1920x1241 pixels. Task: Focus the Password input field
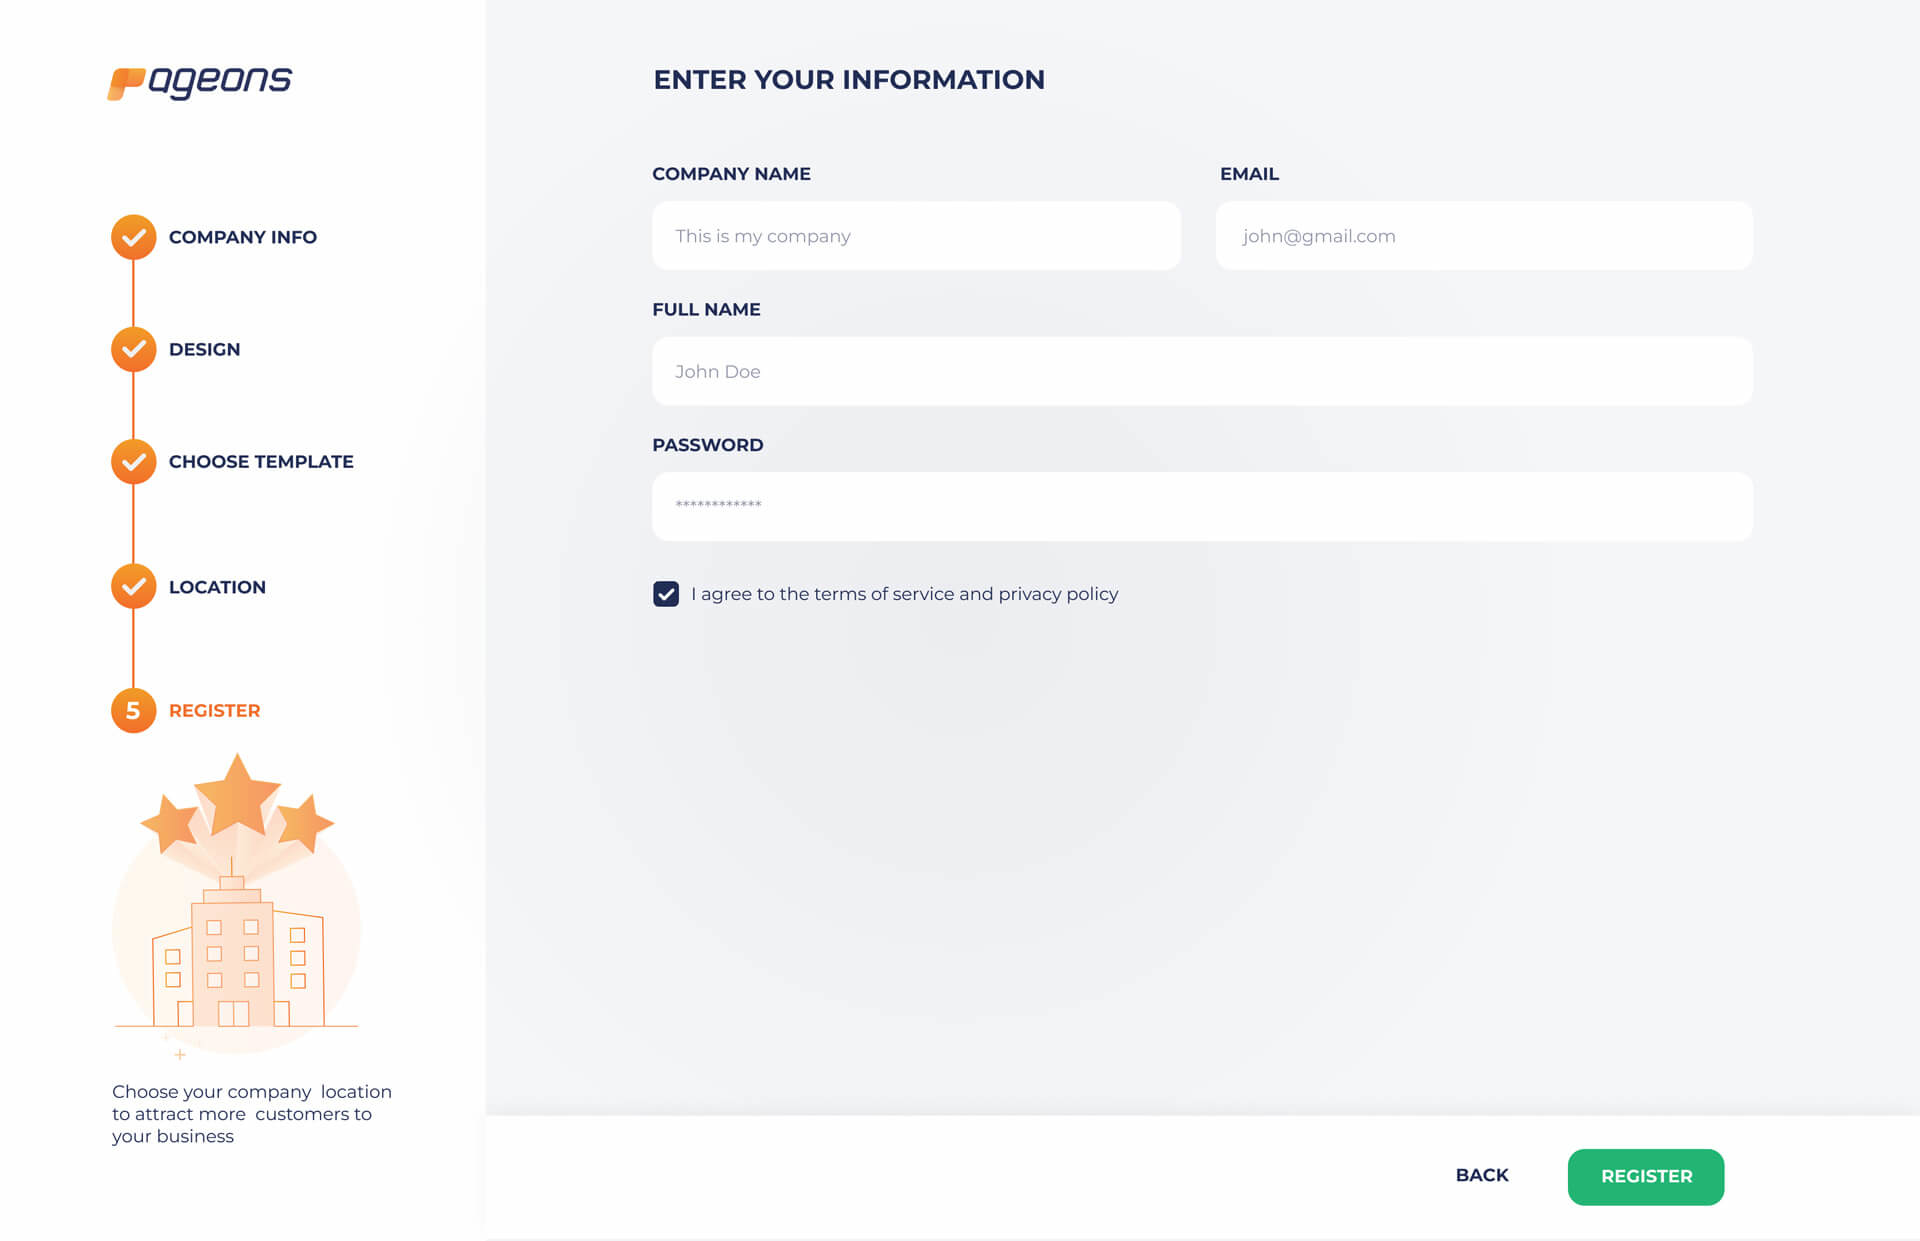[1202, 506]
